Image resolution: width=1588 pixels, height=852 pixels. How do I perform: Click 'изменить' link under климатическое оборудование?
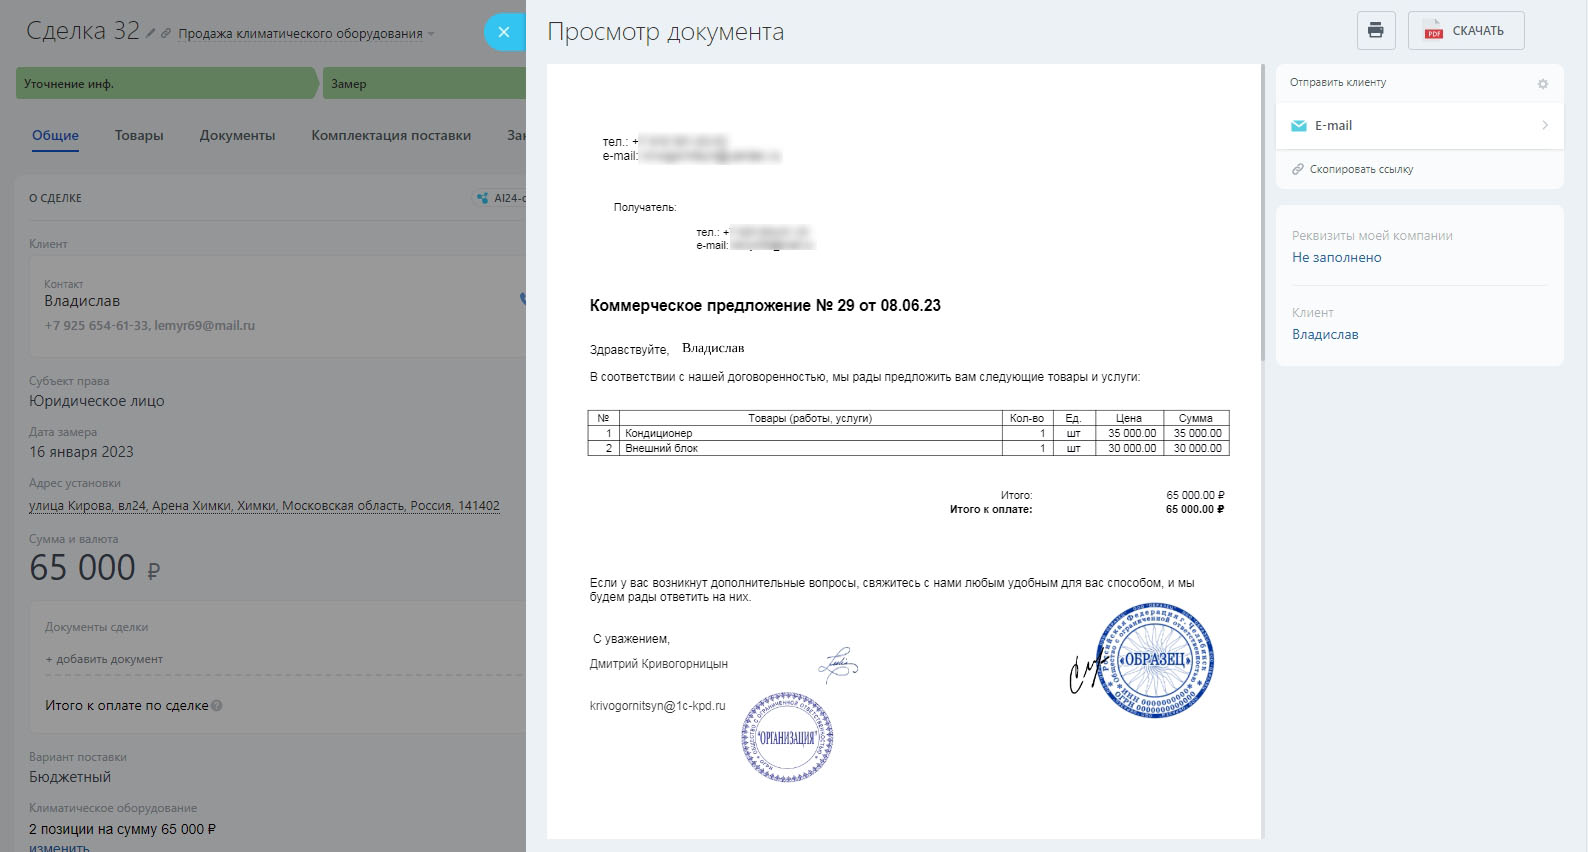pos(59,847)
